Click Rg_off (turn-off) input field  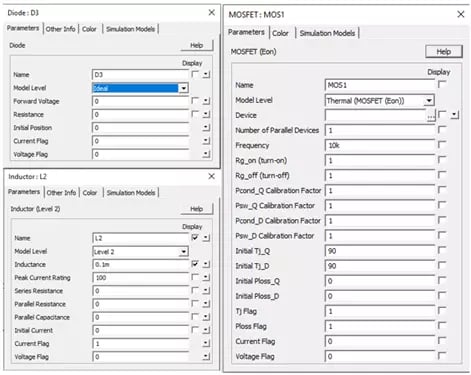(380, 176)
